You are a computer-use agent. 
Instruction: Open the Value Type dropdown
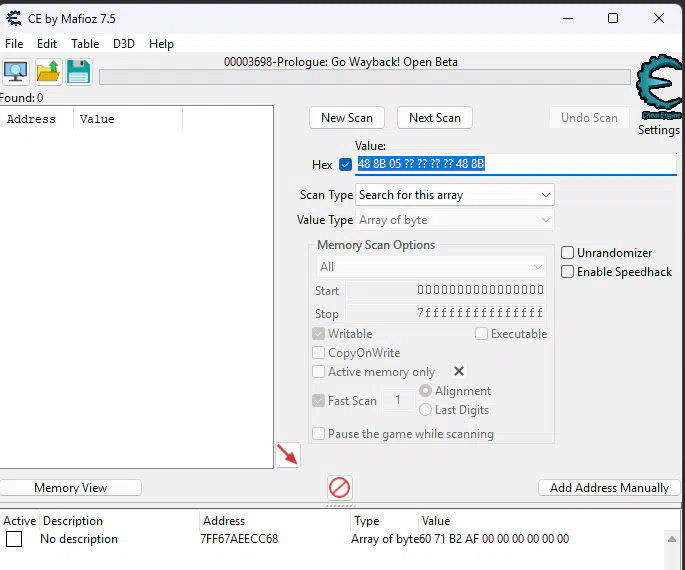coord(455,220)
